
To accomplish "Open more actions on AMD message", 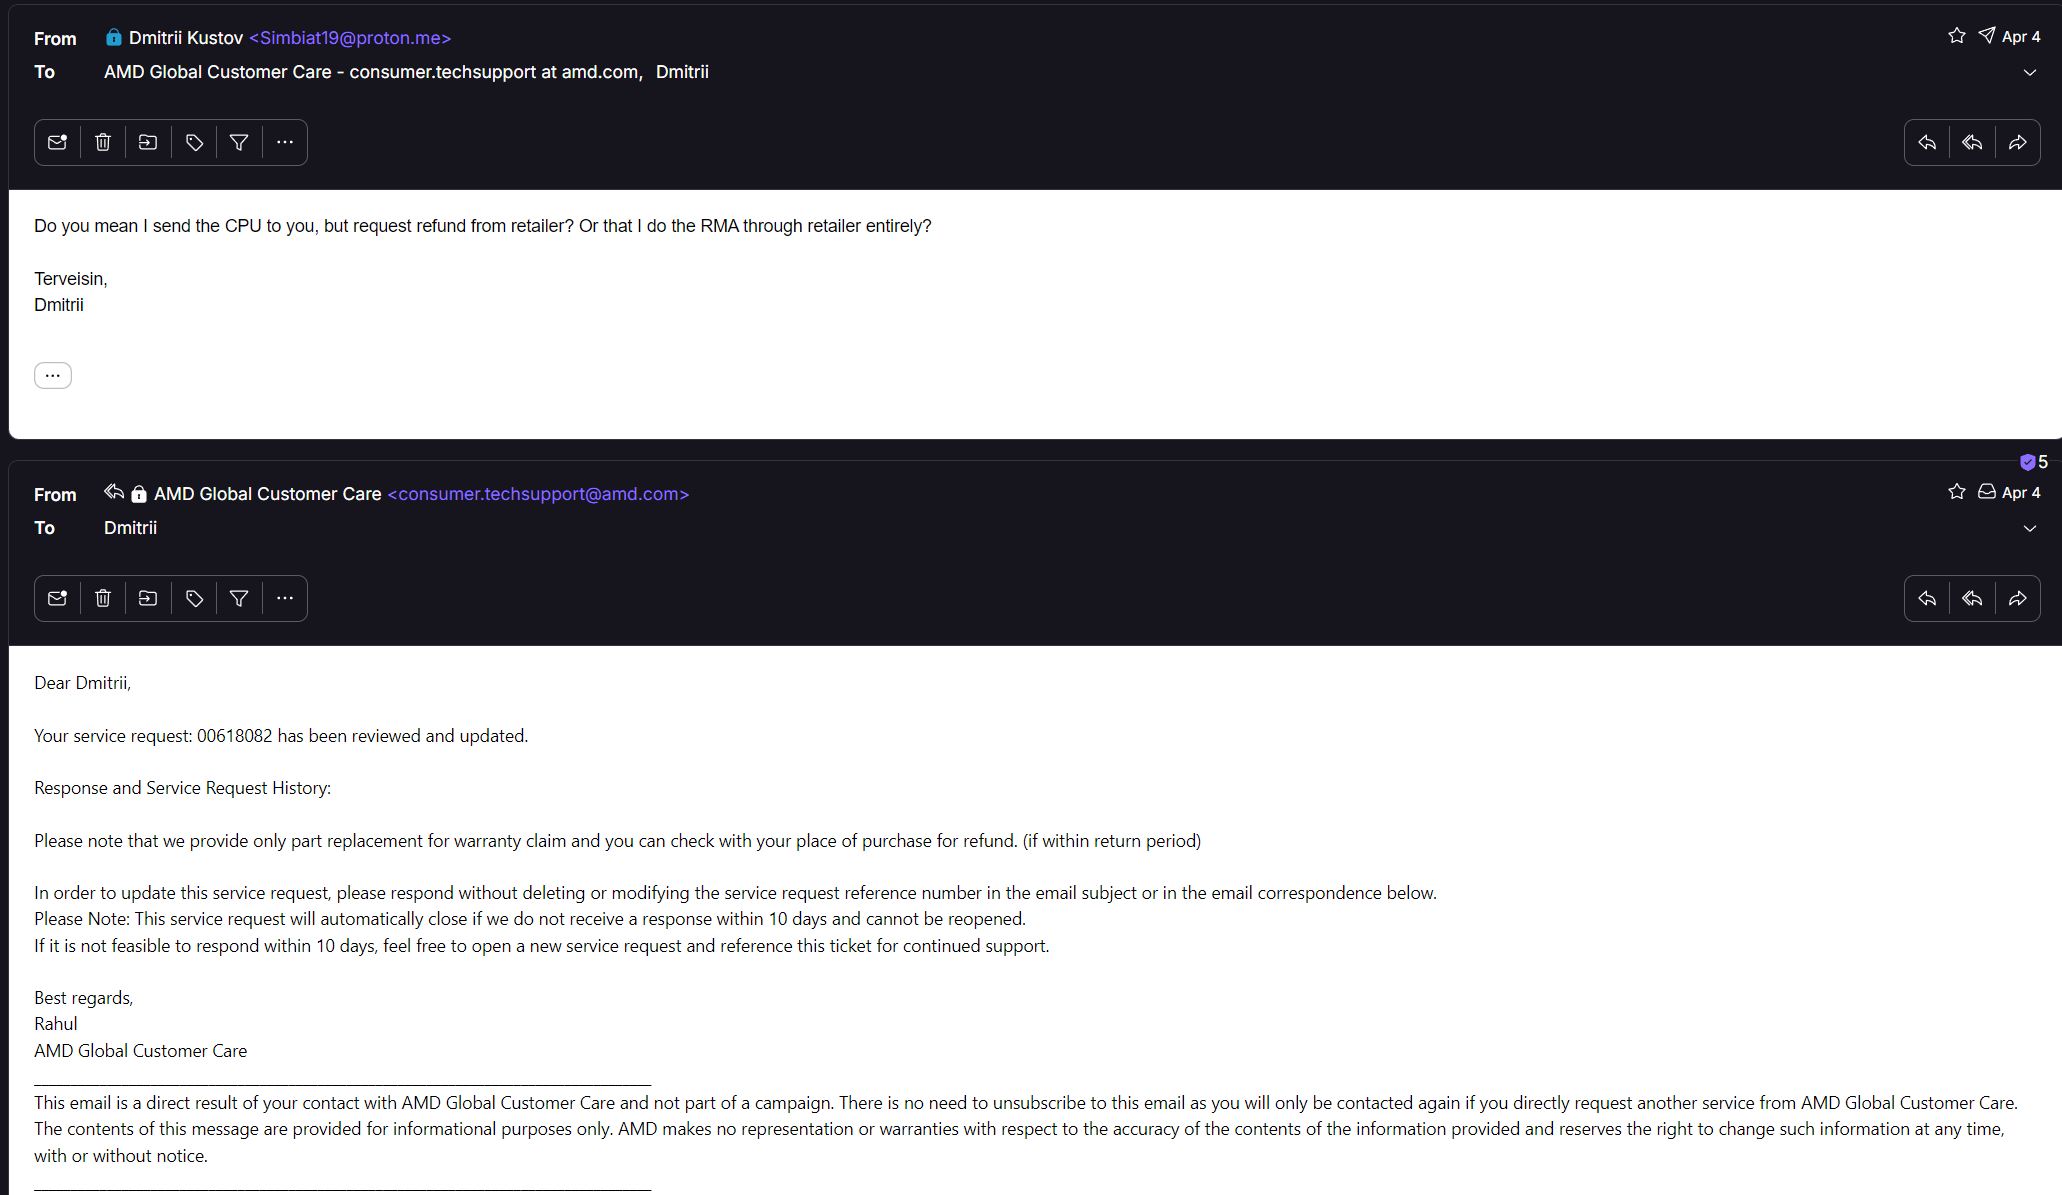I will point(285,598).
